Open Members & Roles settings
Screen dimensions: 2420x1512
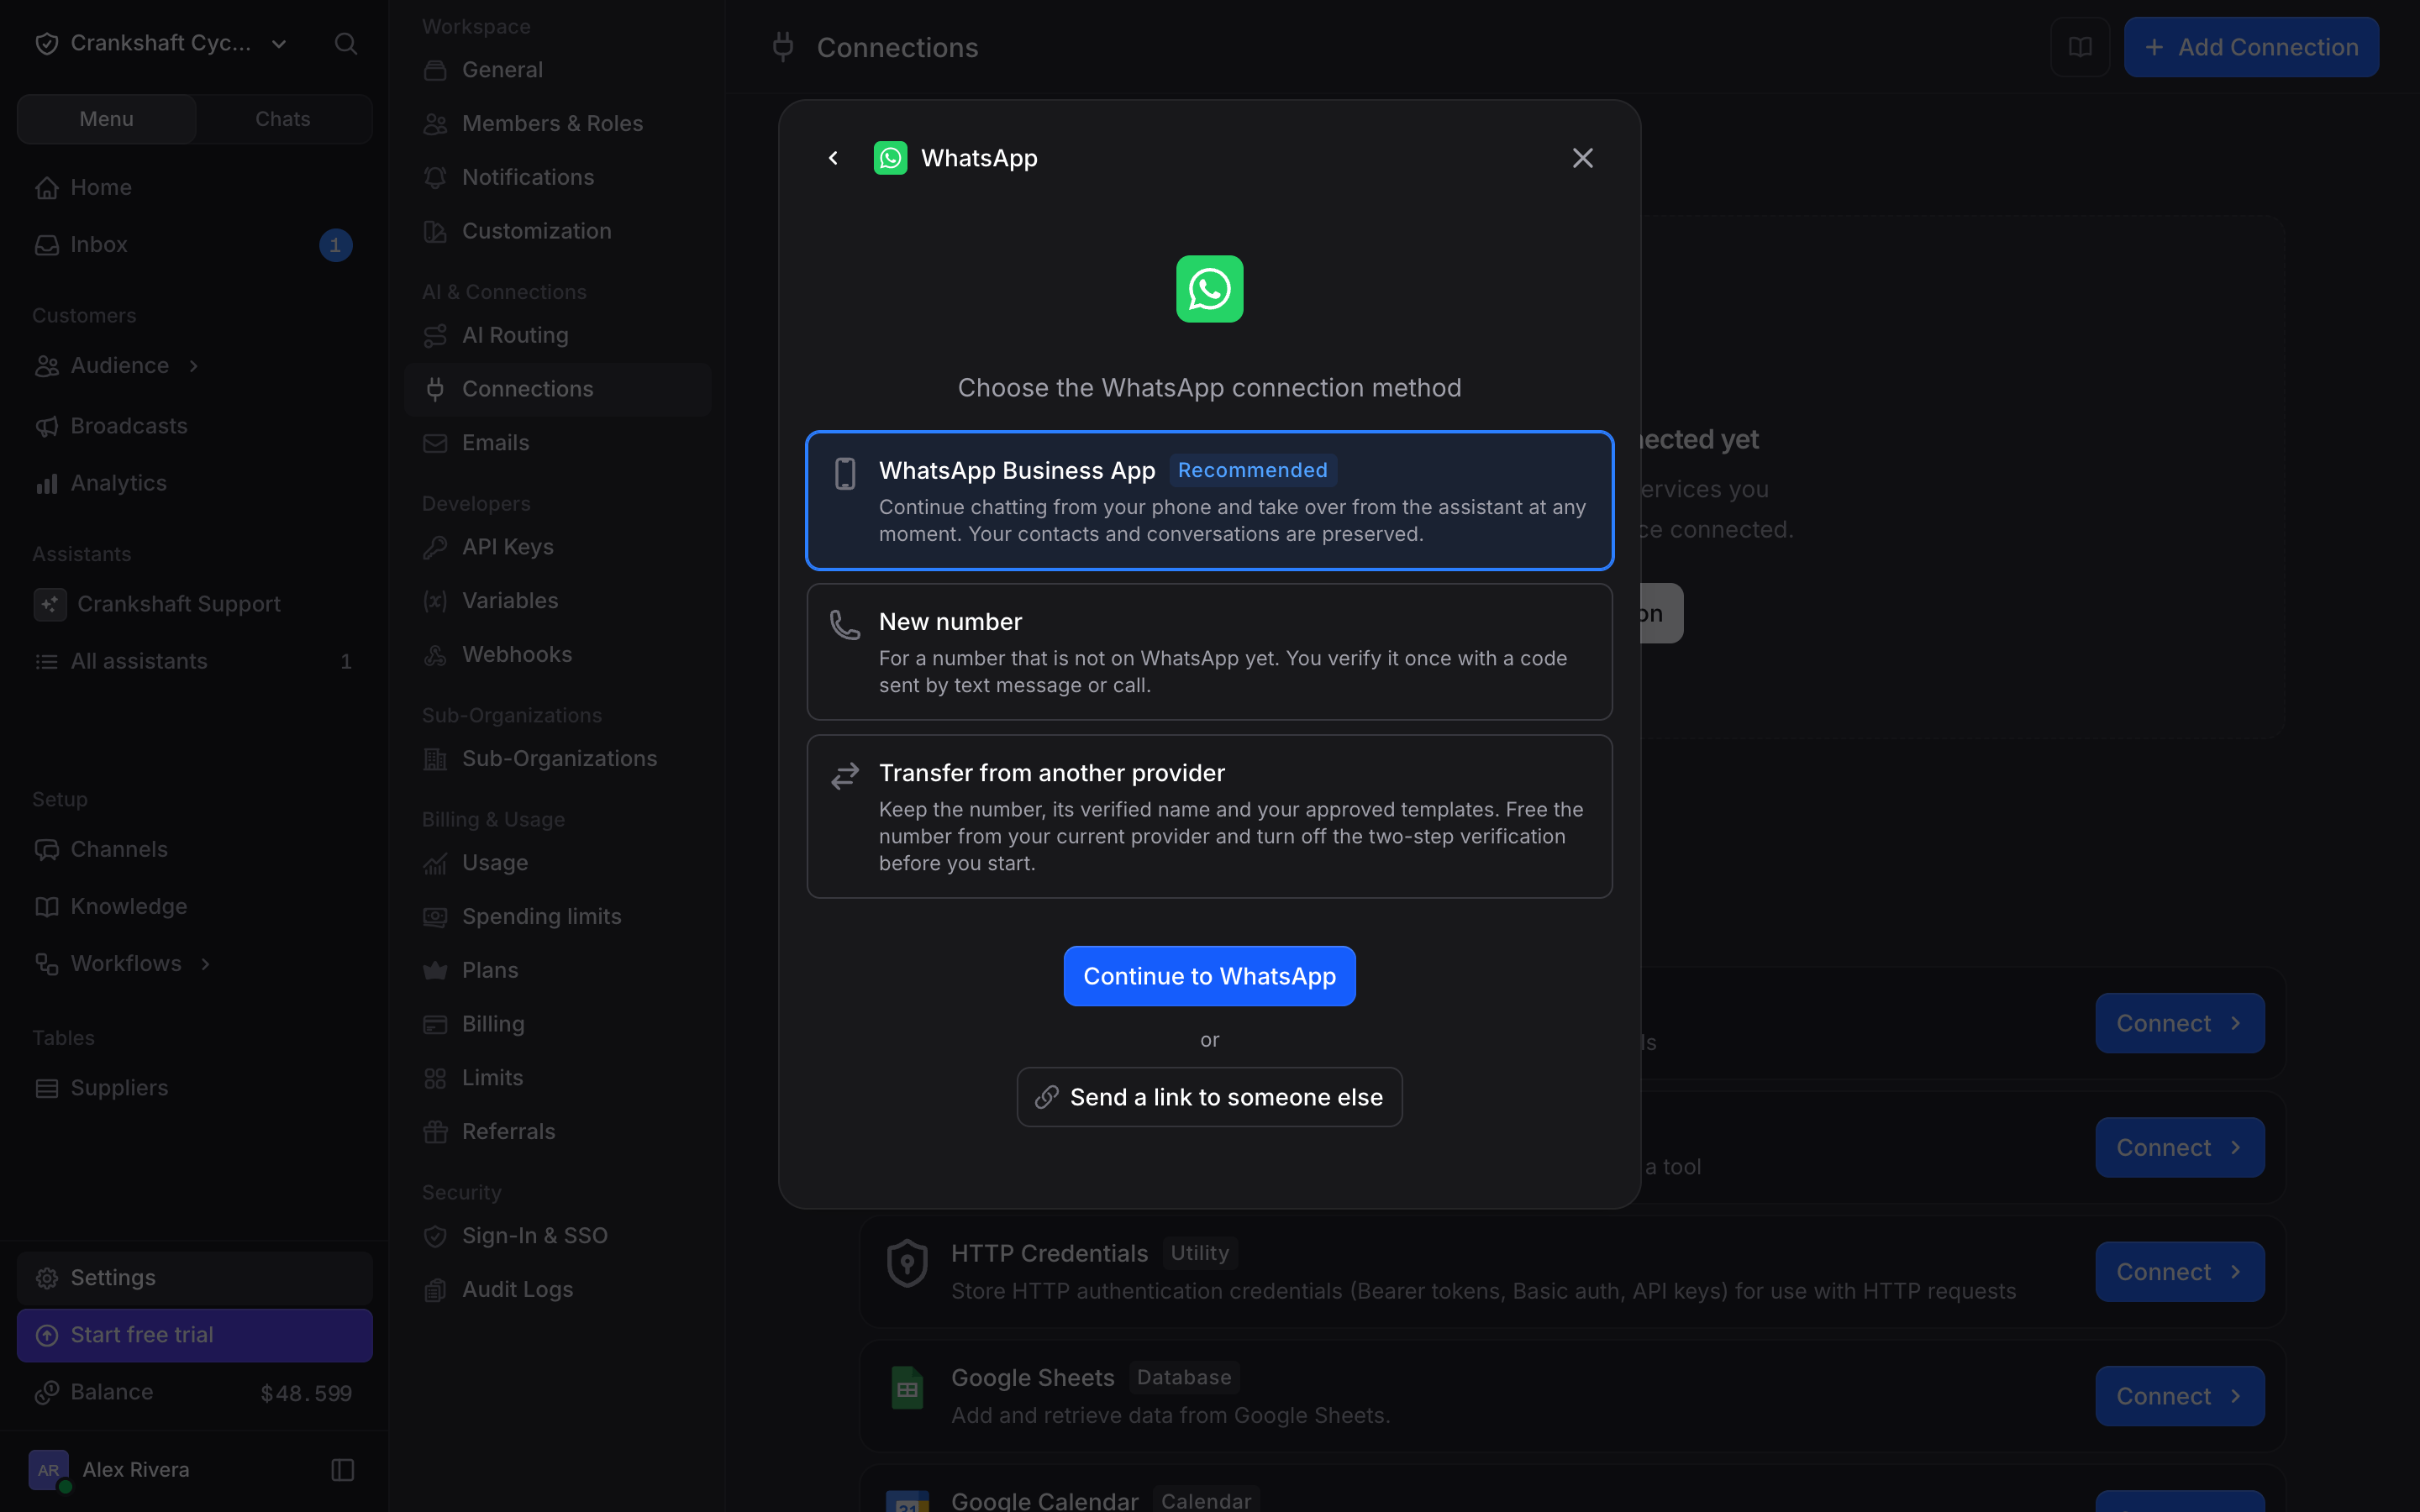click(x=557, y=123)
